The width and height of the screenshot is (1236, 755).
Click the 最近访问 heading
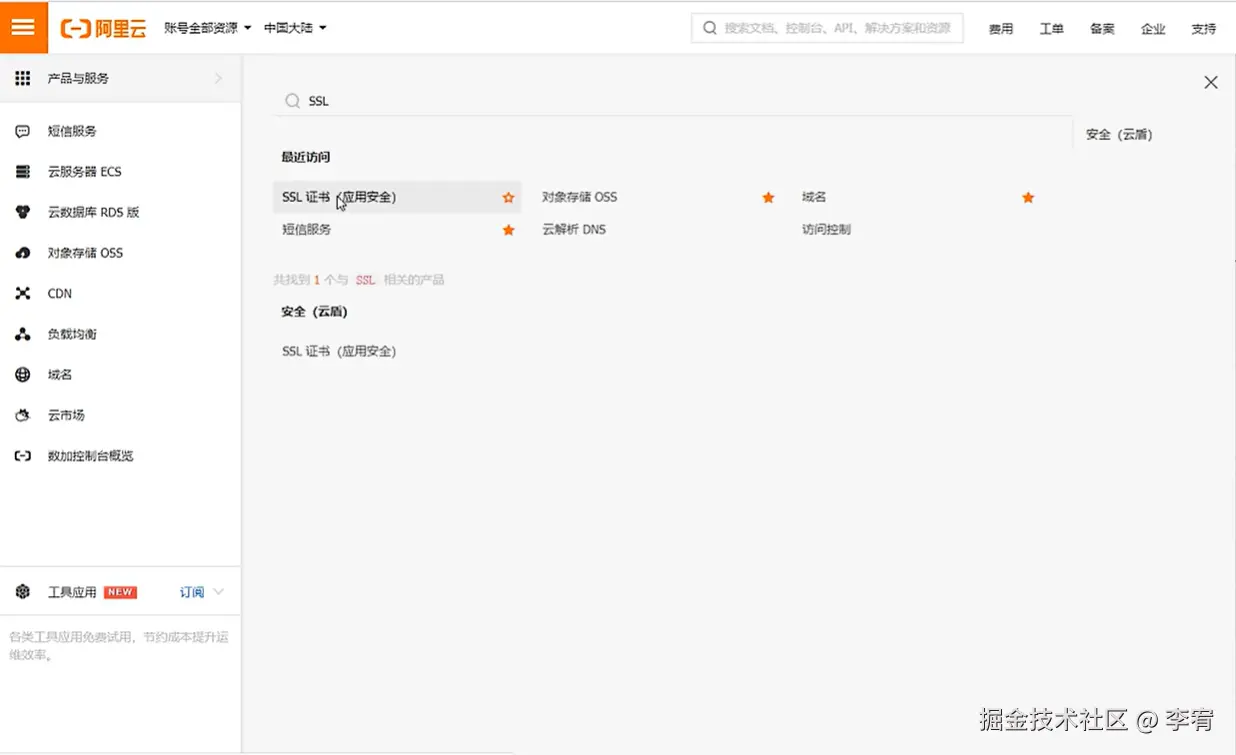point(306,157)
